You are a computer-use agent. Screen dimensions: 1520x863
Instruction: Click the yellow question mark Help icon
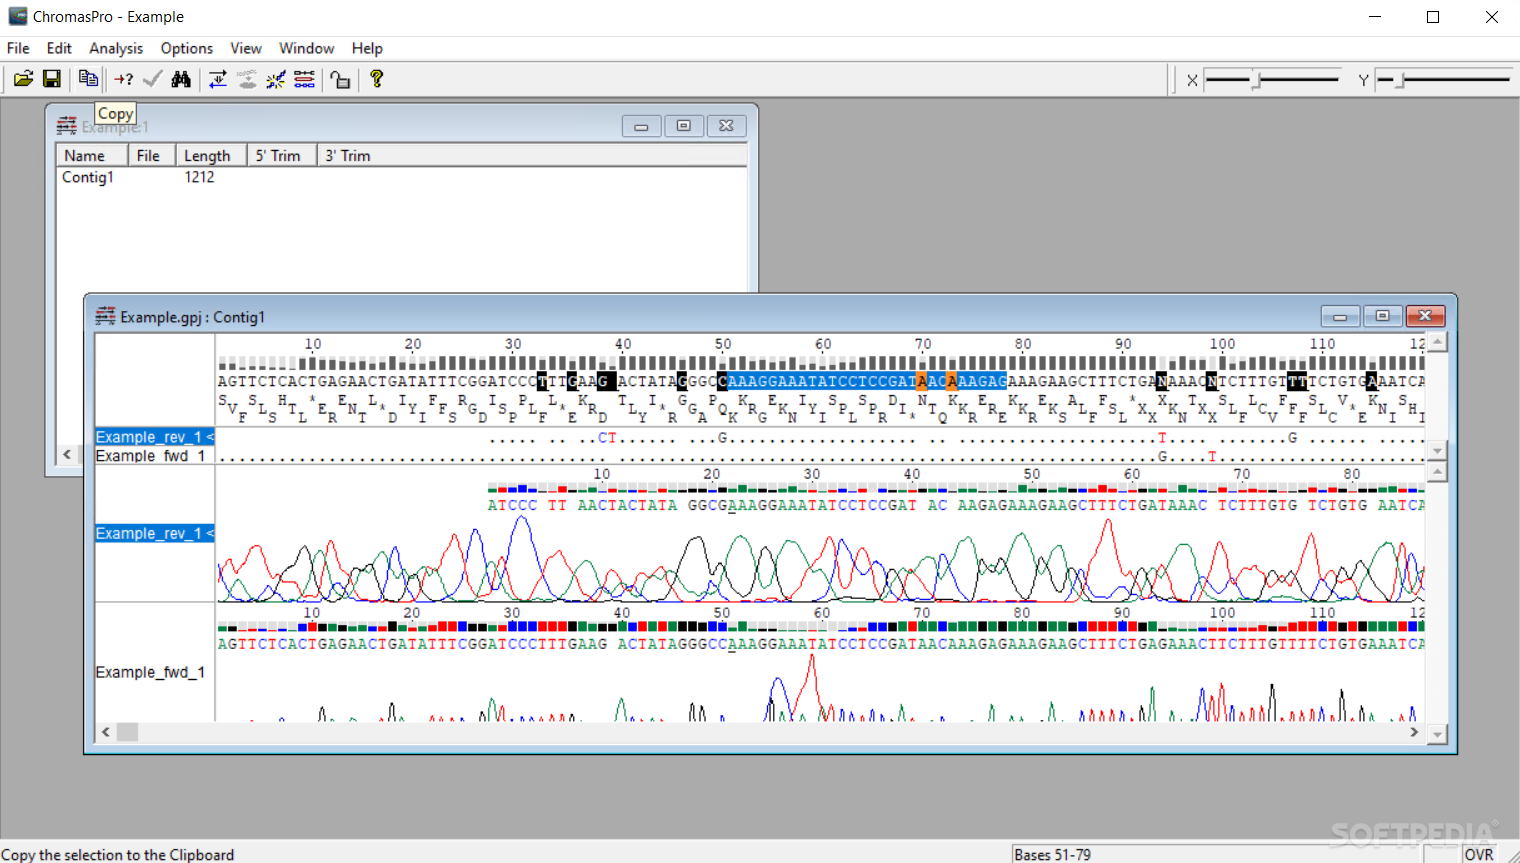coord(377,79)
